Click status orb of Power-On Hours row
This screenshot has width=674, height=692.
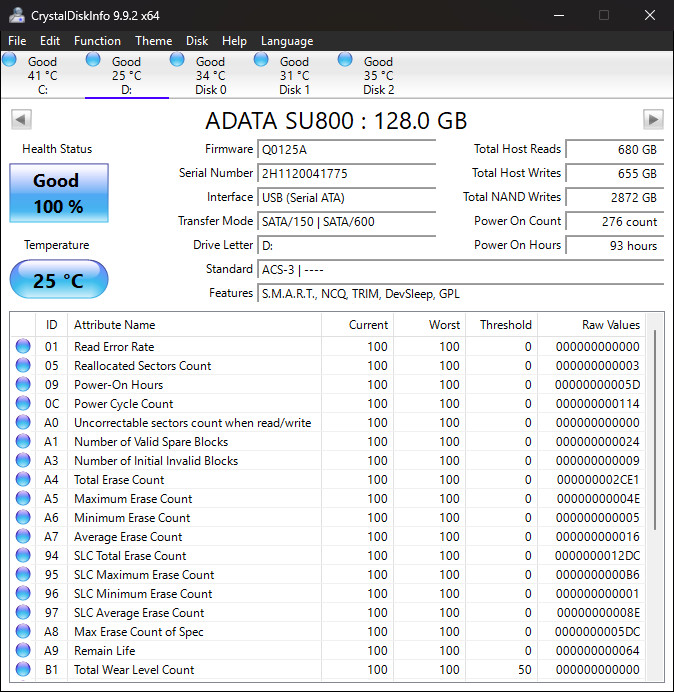pos(23,384)
